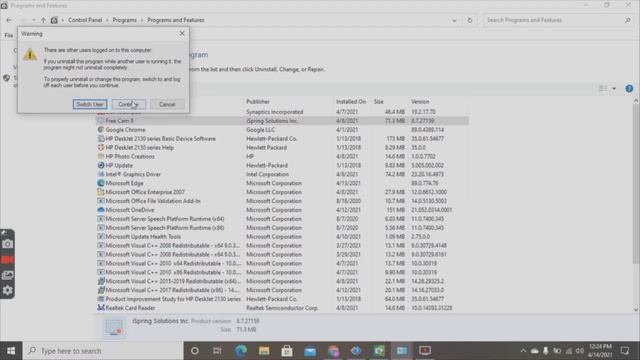
Task: Select Product Improvement Study for HP DeskJet
Action: click(173, 299)
